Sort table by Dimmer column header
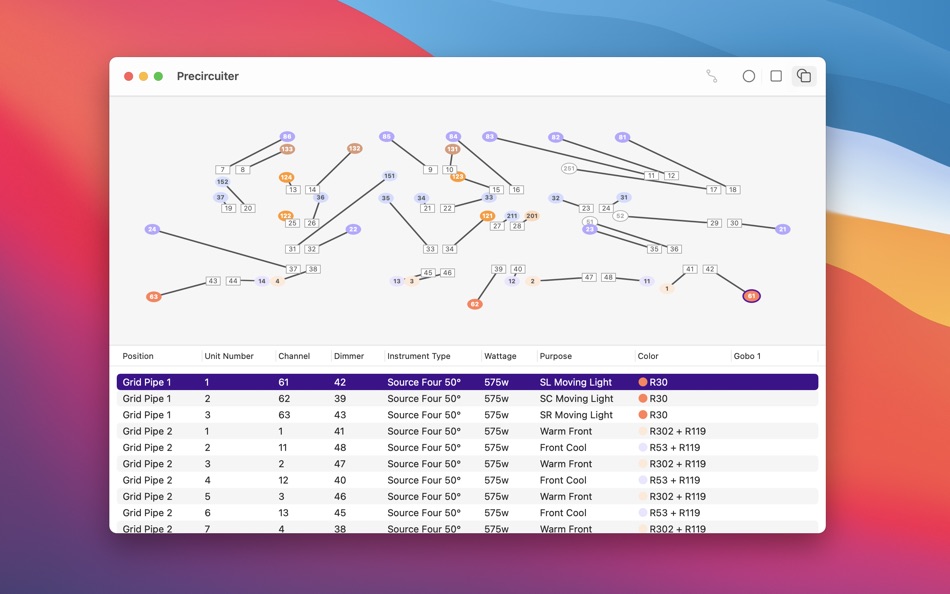The width and height of the screenshot is (950, 594). coord(349,356)
